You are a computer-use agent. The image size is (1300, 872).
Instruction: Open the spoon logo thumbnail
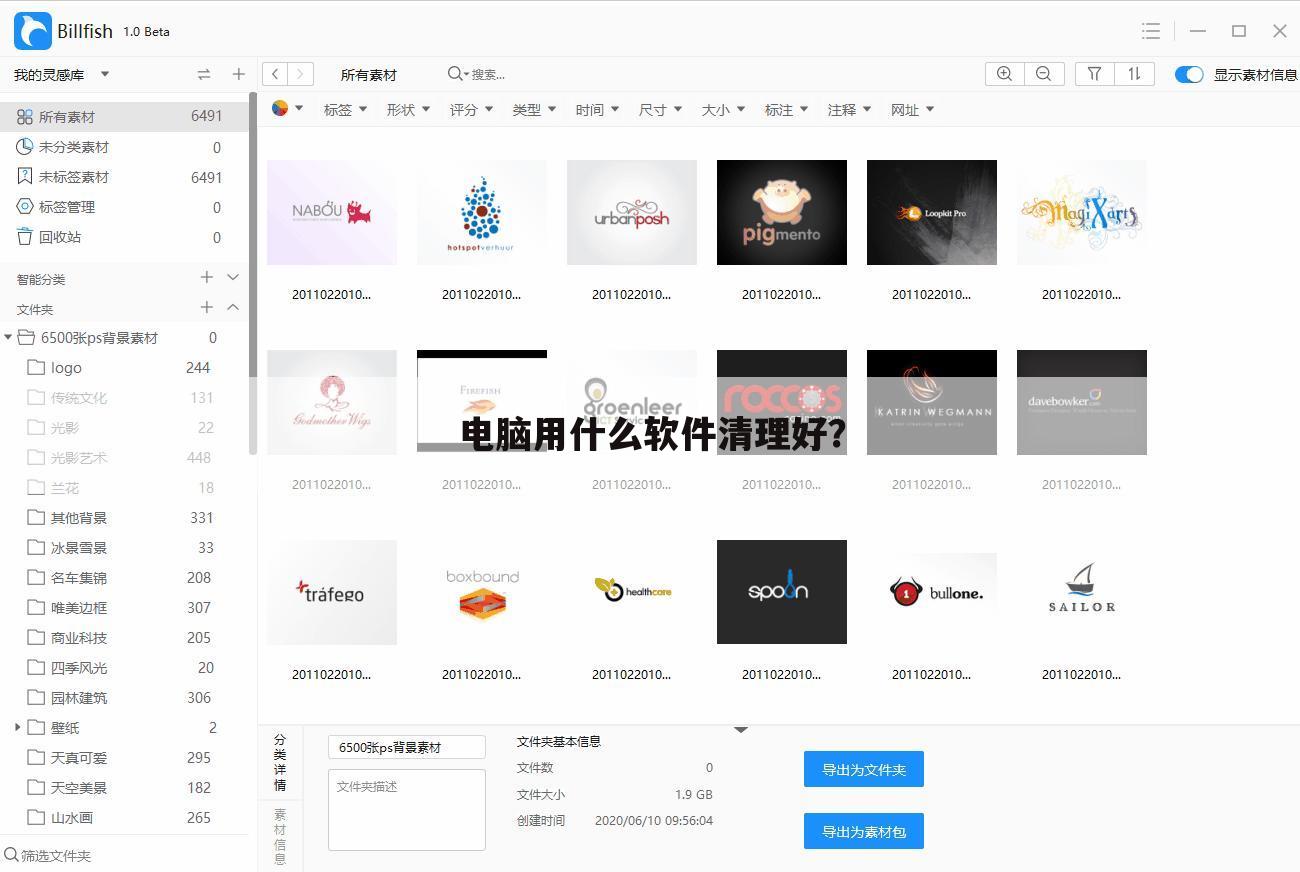[x=782, y=592]
